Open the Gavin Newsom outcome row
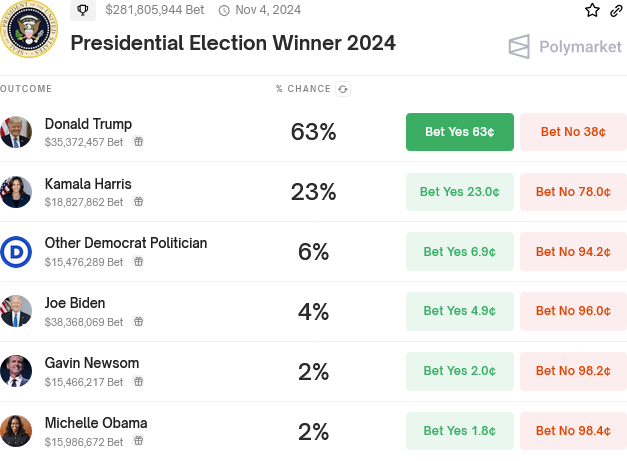The width and height of the screenshot is (627, 461). pos(91,363)
